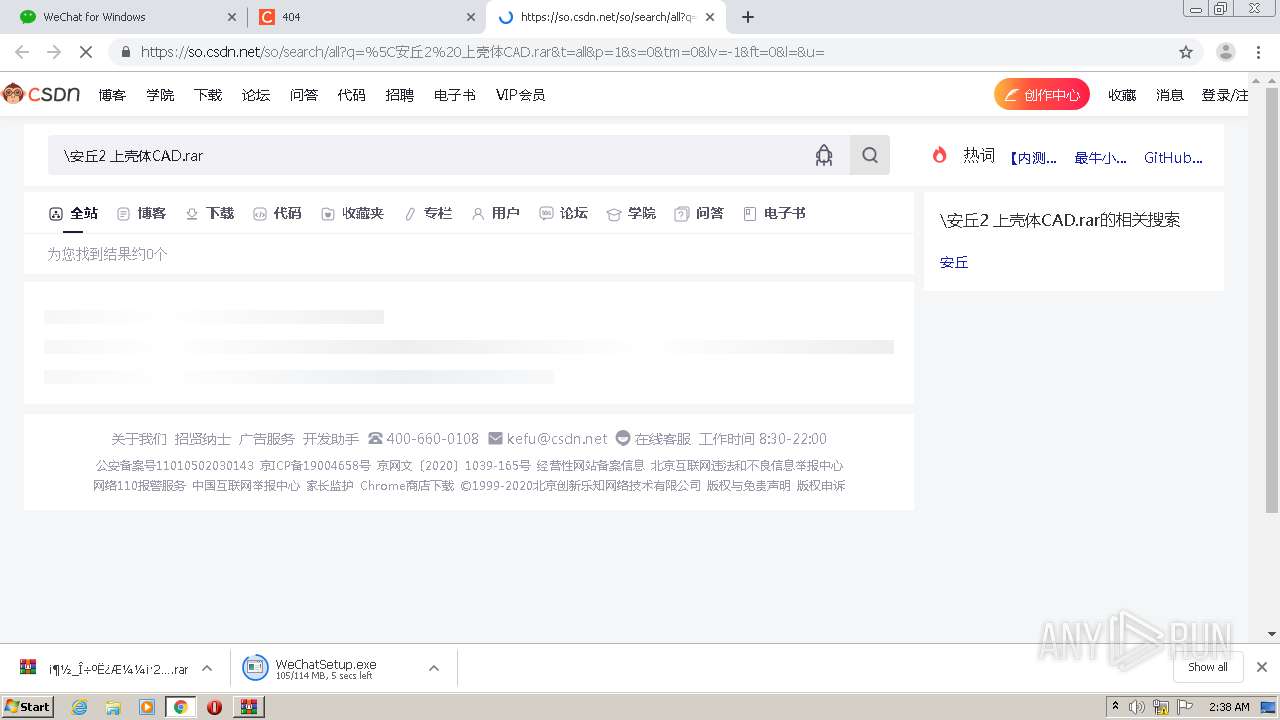Click the hot search flame icon
Image resolution: width=1280 pixels, height=720 pixels.
939,155
